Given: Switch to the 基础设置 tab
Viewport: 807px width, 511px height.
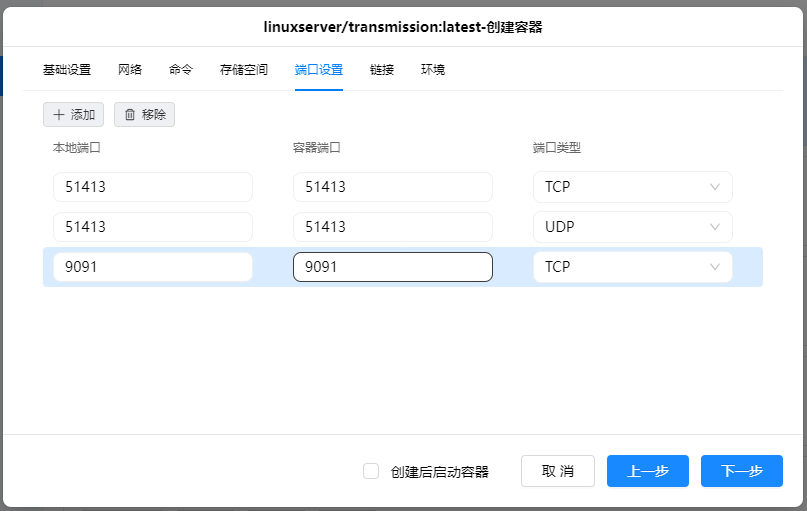Looking at the screenshot, I should click(67, 70).
